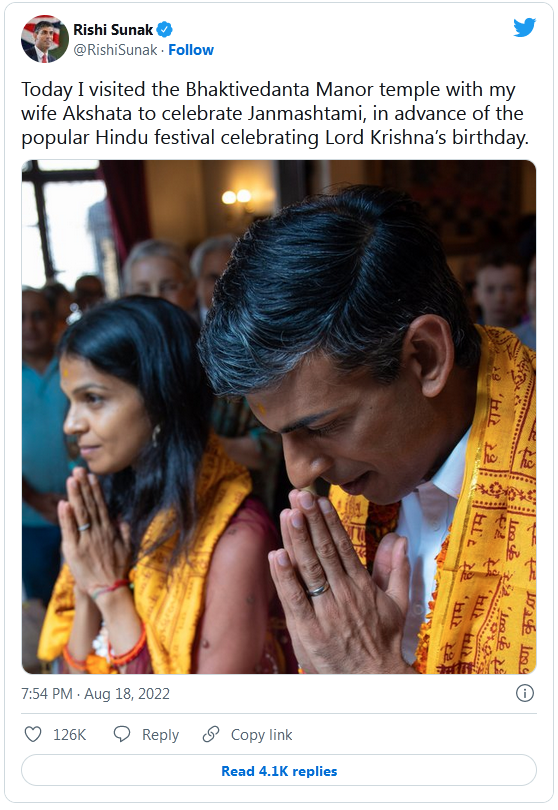Follow the @RishiSunak account
The image size is (558, 810).
click(x=191, y=50)
